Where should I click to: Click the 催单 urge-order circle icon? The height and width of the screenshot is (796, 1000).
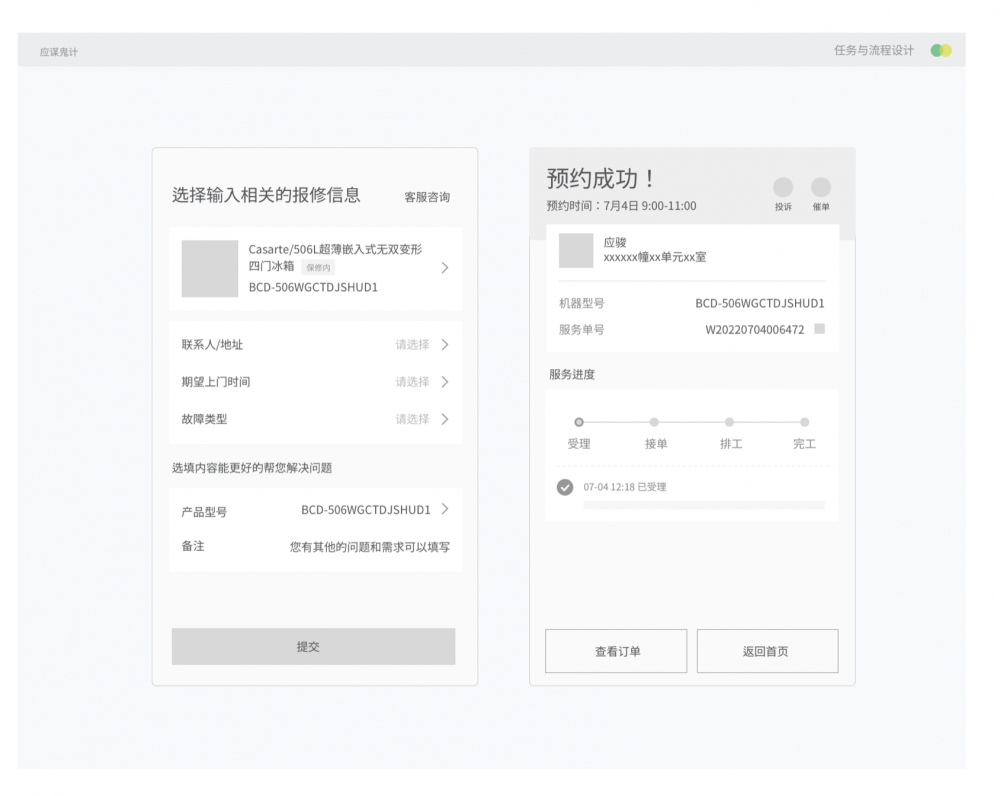pos(820,188)
